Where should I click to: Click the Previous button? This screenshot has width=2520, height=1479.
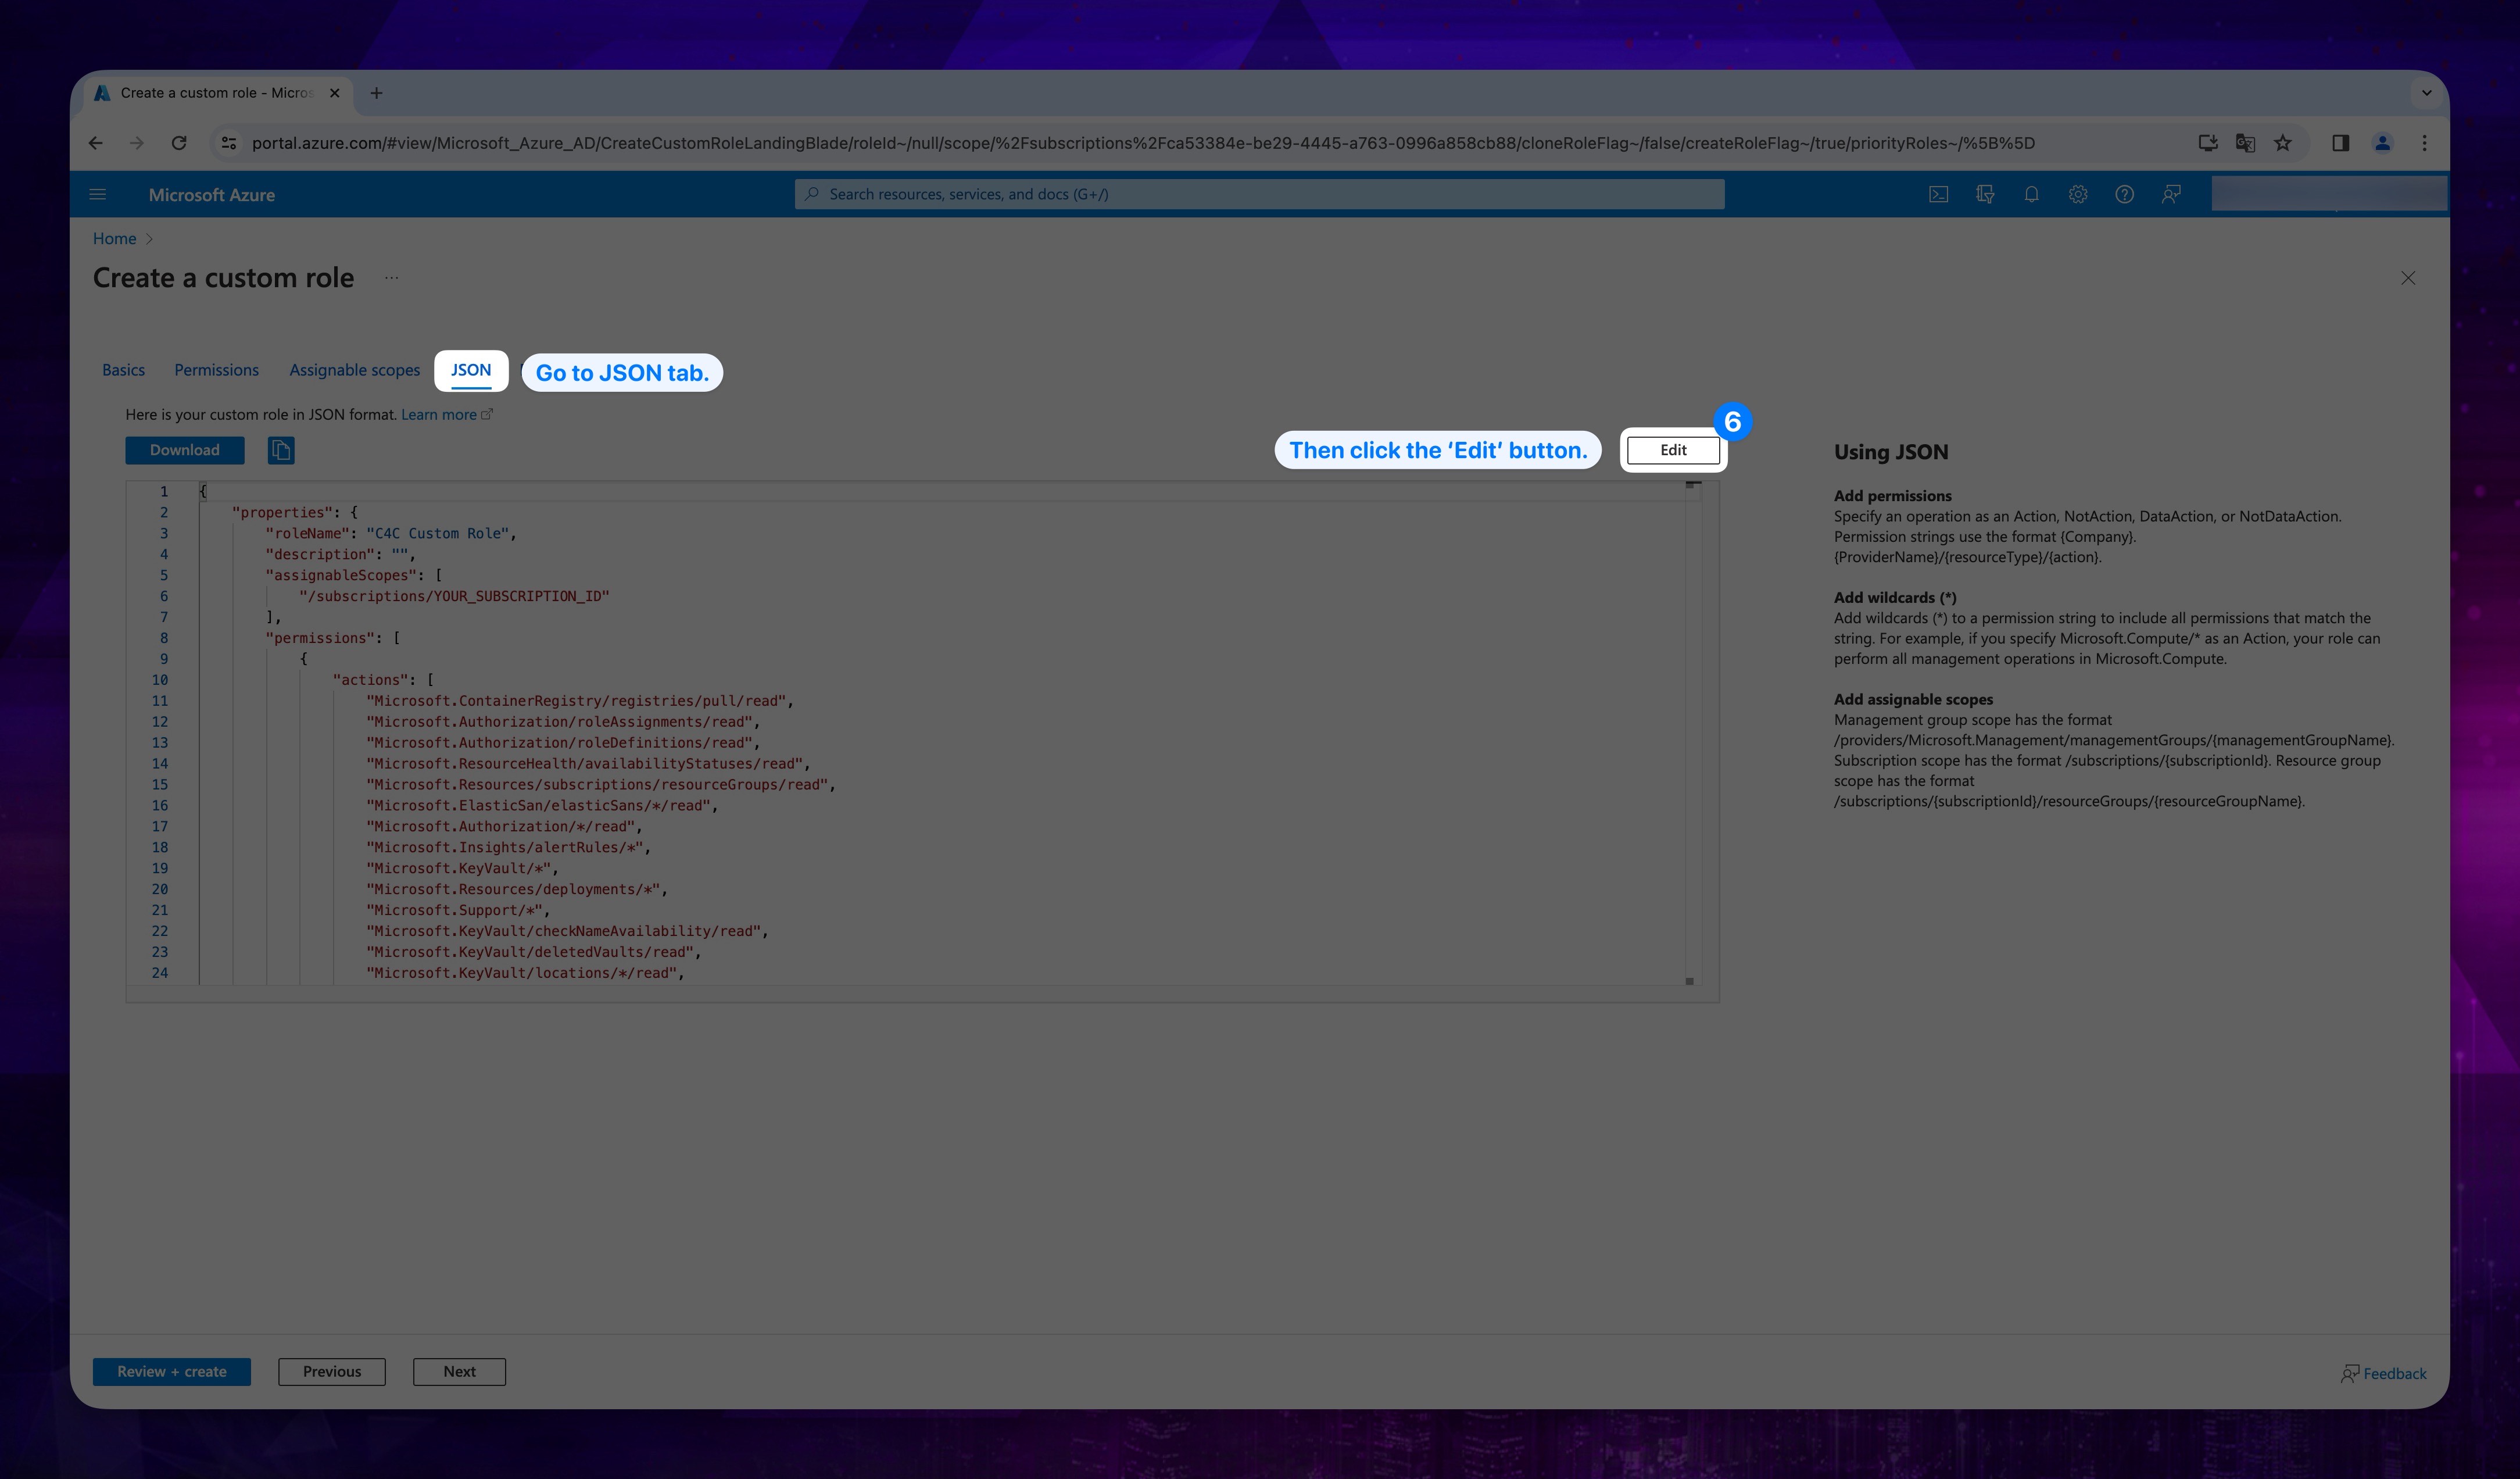[x=332, y=1371]
